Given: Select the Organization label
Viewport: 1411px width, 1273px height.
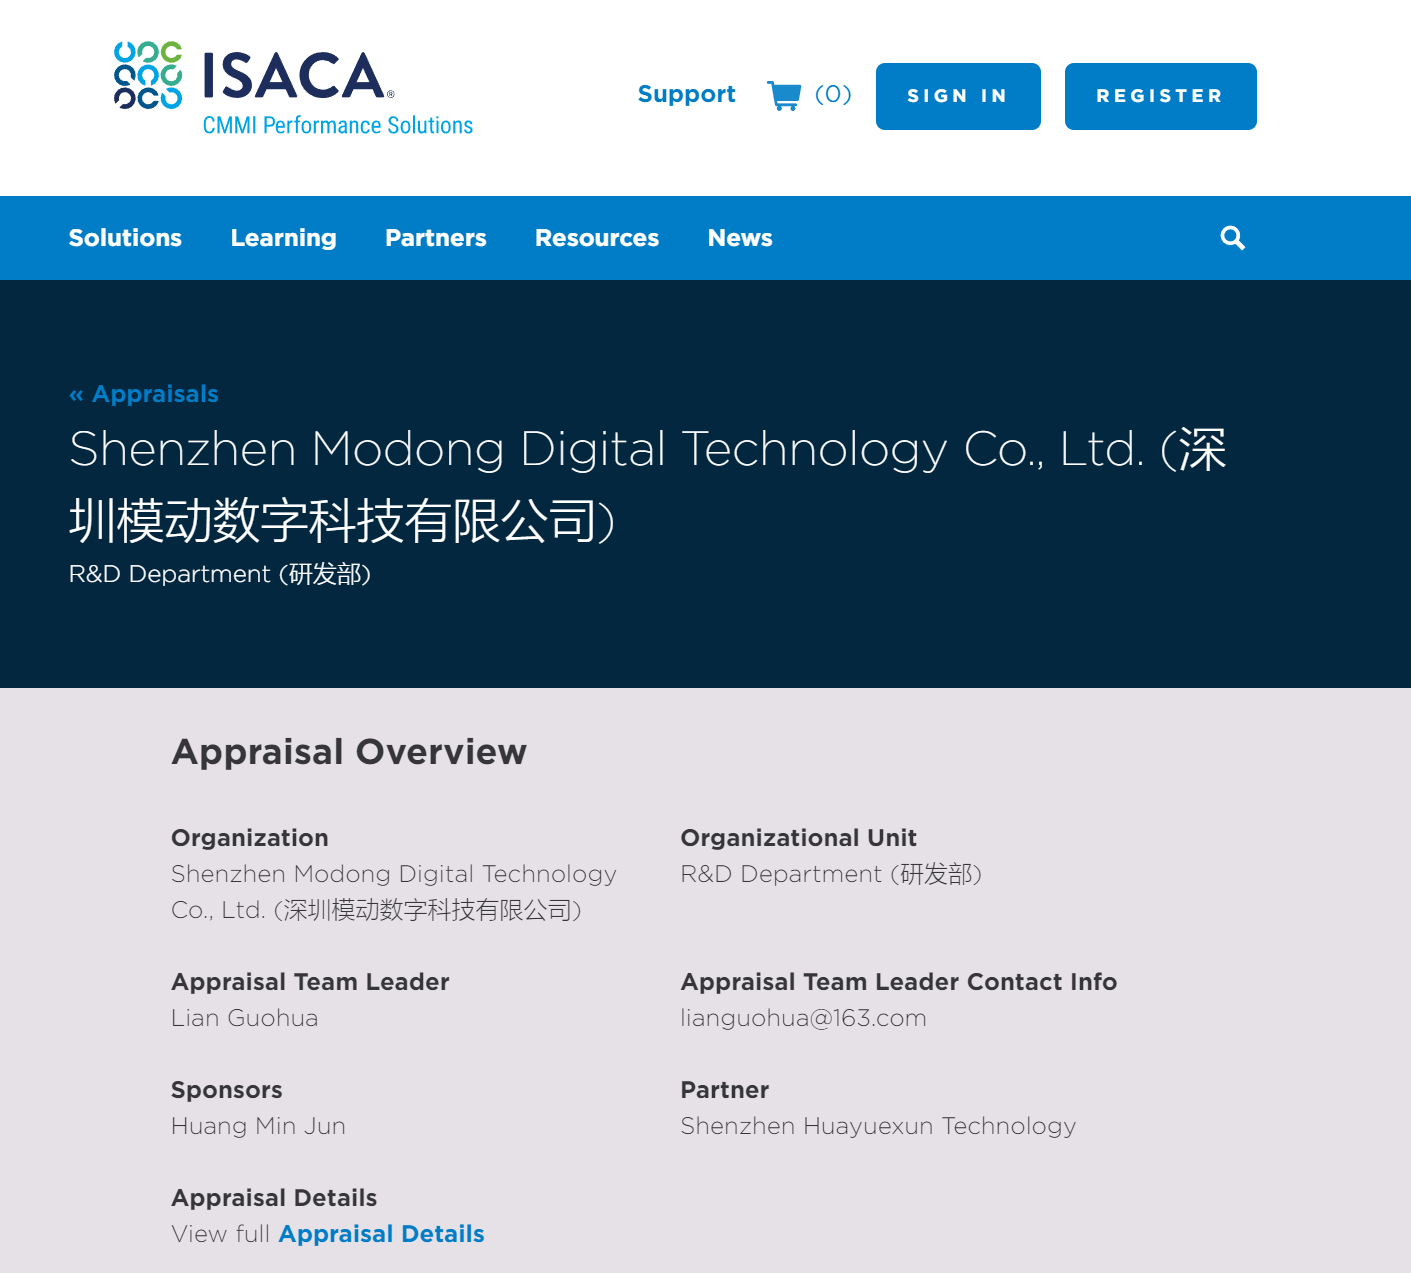Looking at the screenshot, I should coord(250,838).
